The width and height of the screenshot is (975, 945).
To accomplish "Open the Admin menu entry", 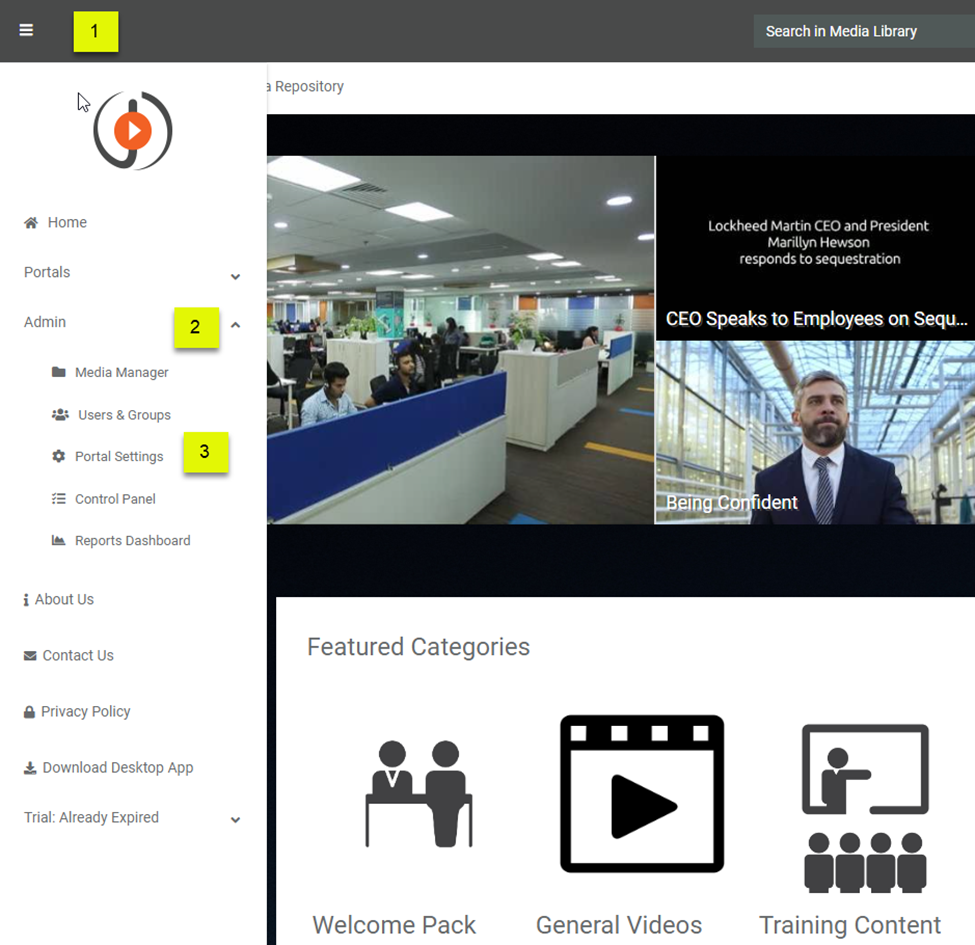I will point(45,321).
